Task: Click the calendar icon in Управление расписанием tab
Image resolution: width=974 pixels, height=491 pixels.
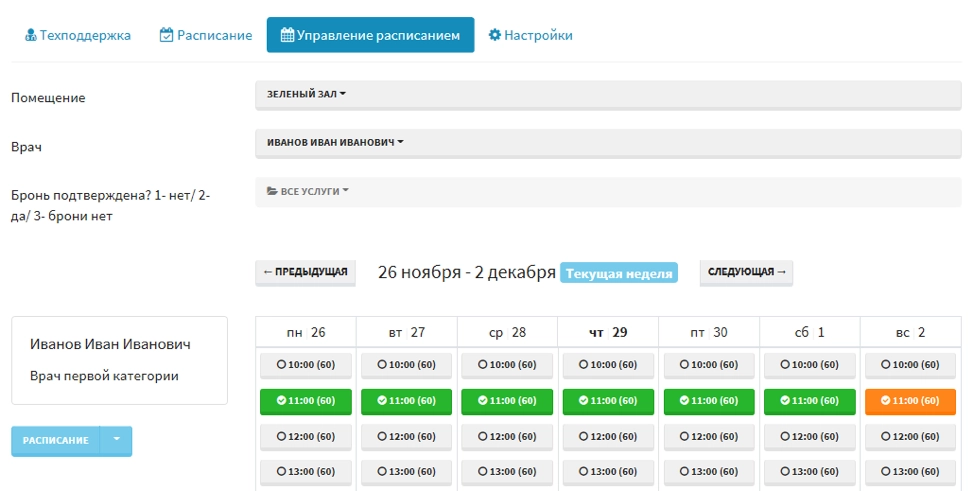Action: tap(287, 35)
